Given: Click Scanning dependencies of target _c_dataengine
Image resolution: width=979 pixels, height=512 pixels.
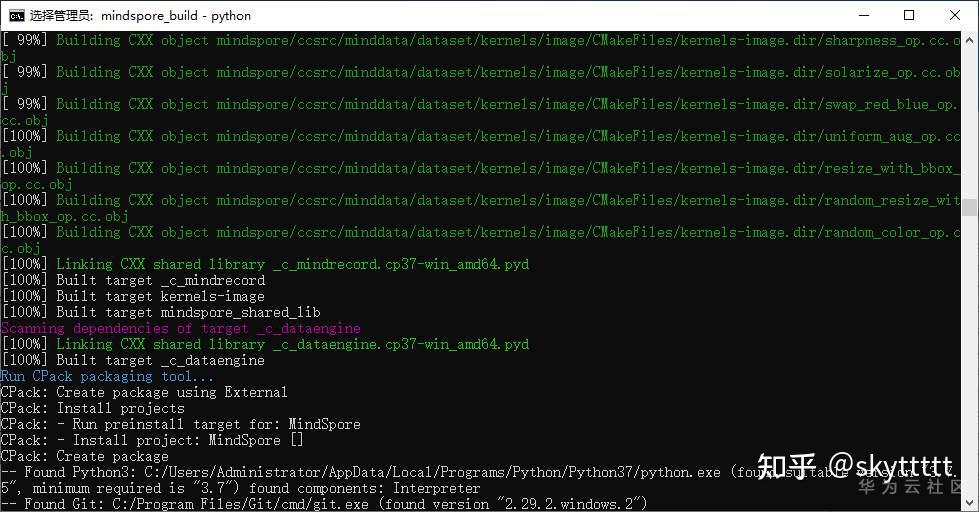Looking at the screenshot, I should click(x=181, y=328).
